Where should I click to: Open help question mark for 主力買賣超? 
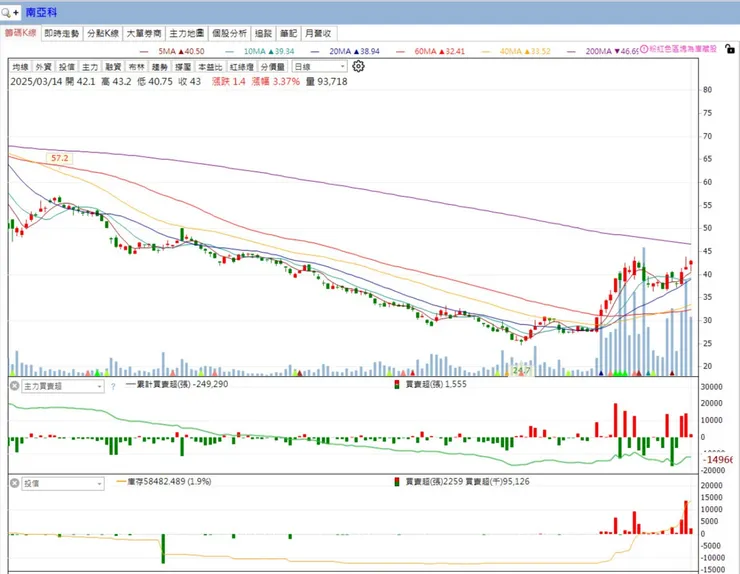coord(113,387)
